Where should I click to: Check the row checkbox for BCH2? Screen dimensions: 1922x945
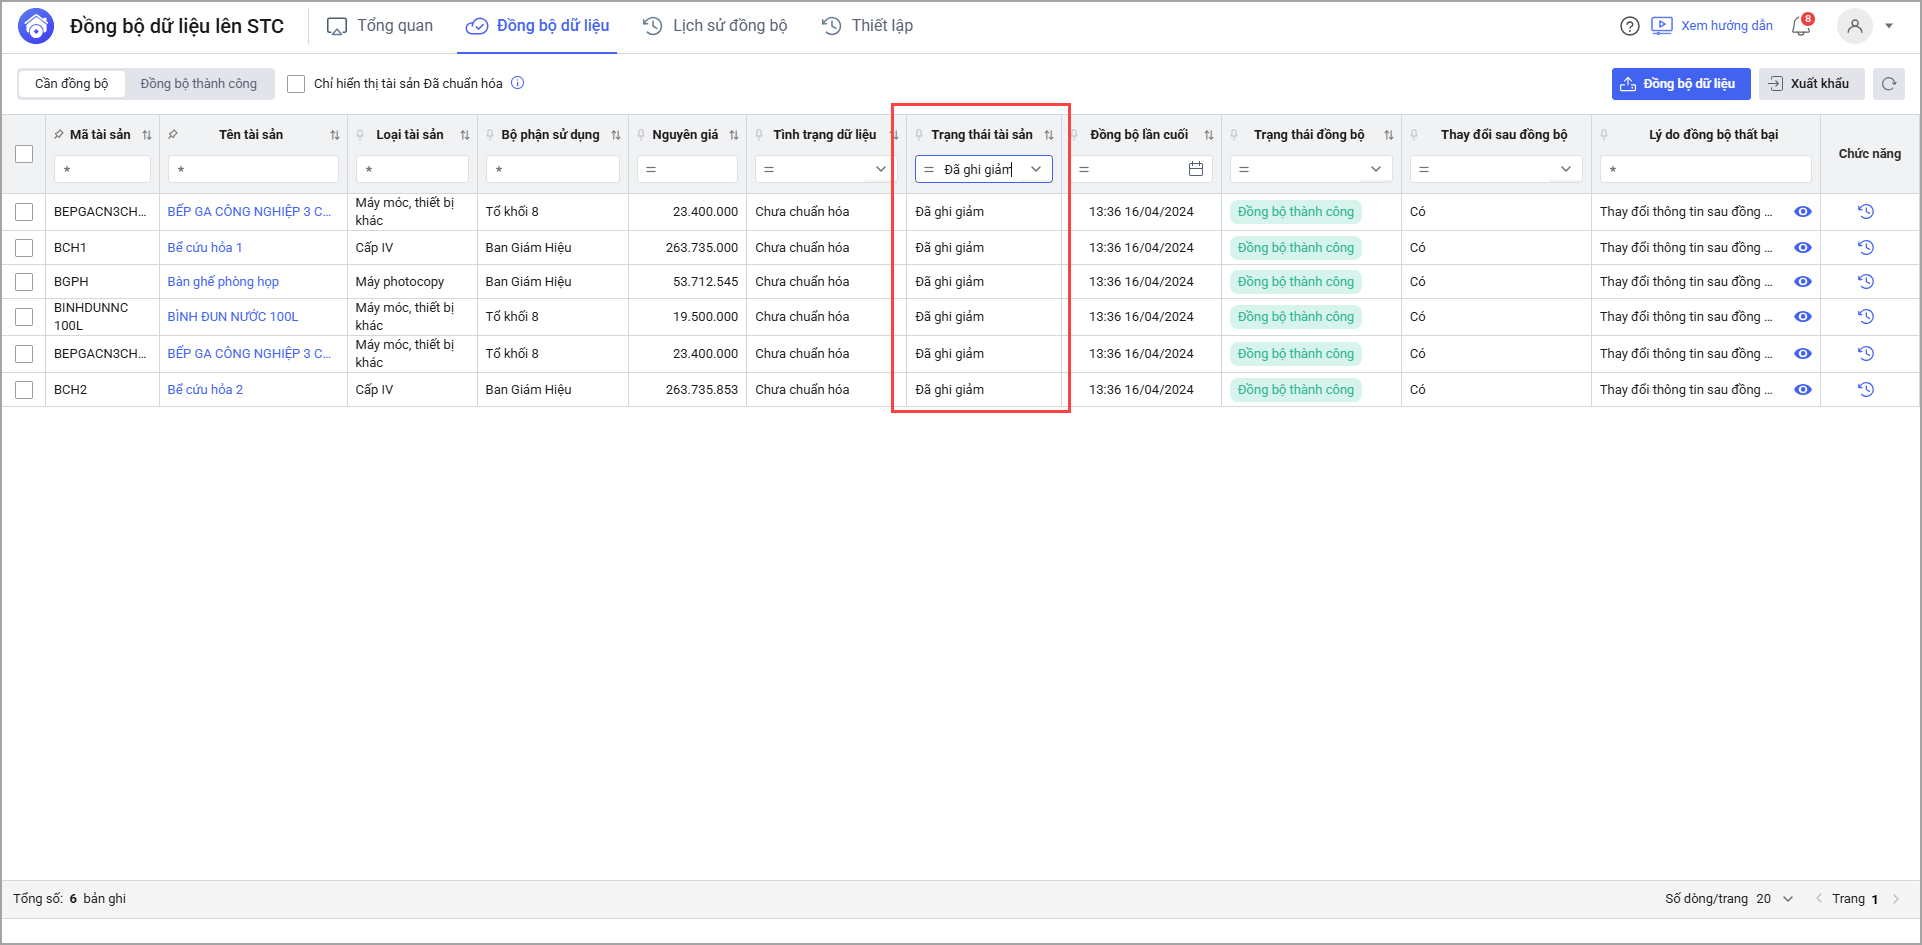[x=24, y=390]
